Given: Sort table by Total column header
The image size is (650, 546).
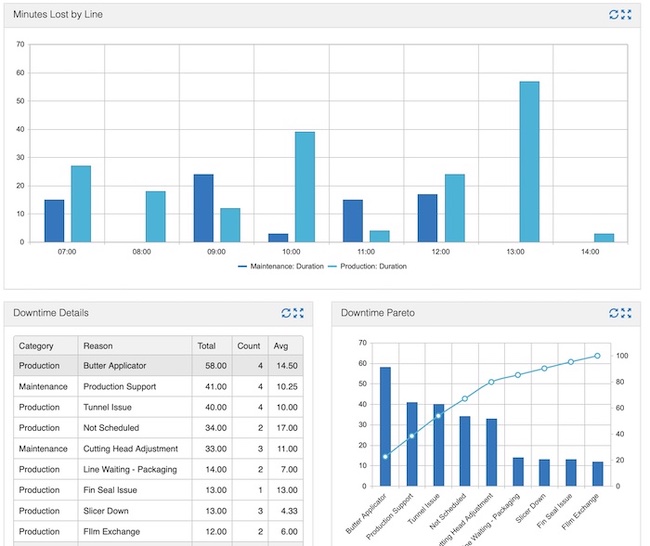Looking at the screenshot, I should point(212,346).
